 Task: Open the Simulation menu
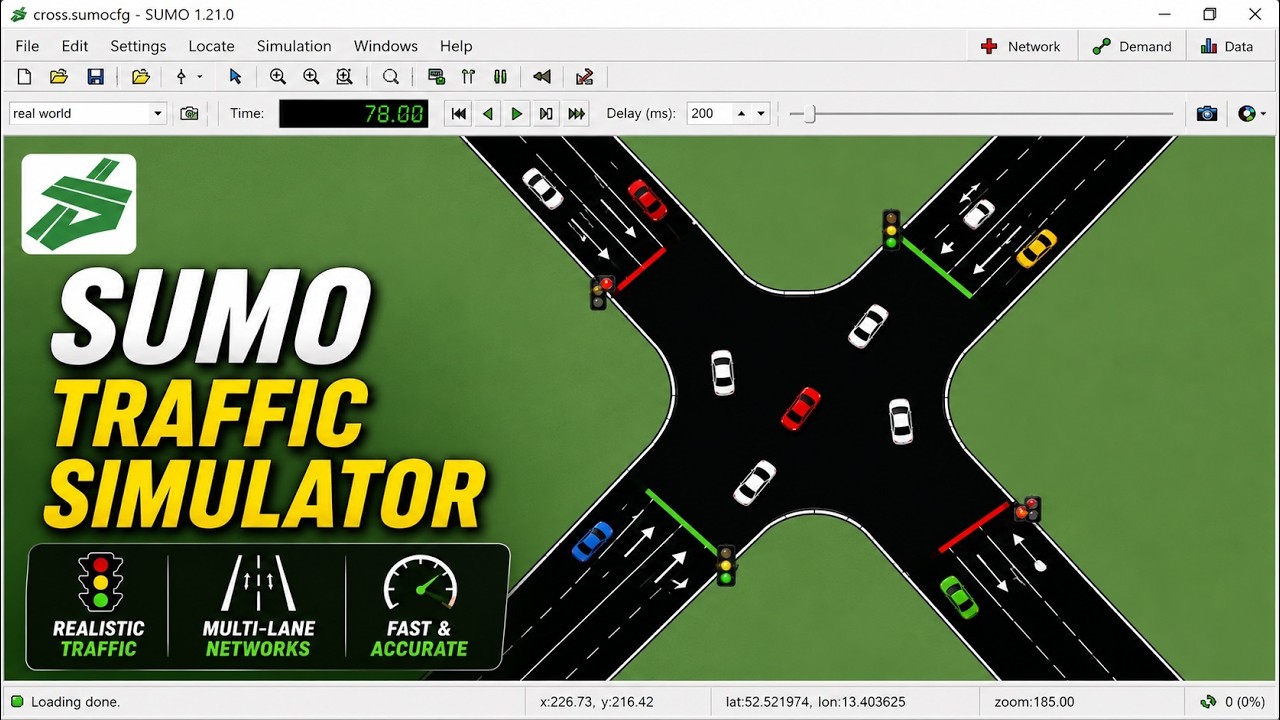(x=294, y=46)
